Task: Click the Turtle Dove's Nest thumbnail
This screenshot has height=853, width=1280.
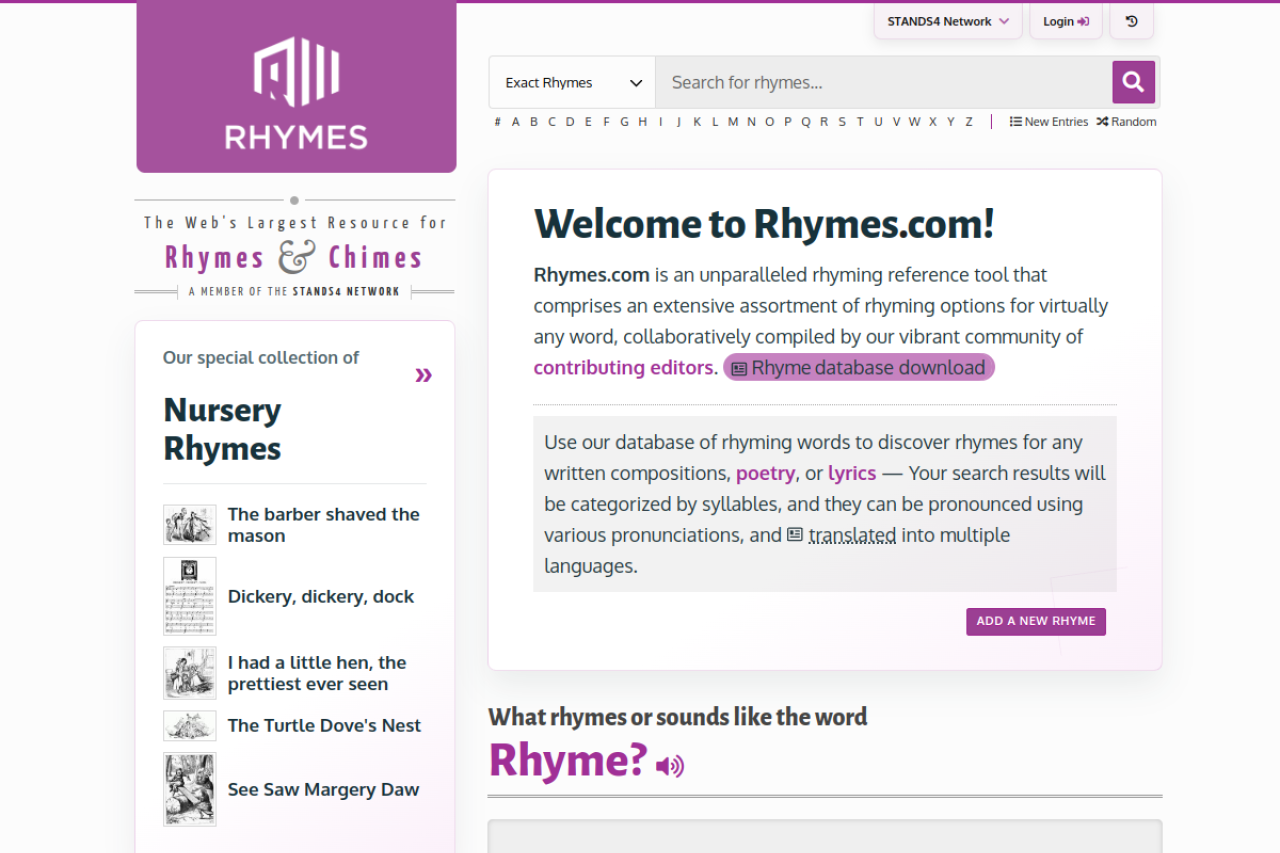Action: [190, 726]
